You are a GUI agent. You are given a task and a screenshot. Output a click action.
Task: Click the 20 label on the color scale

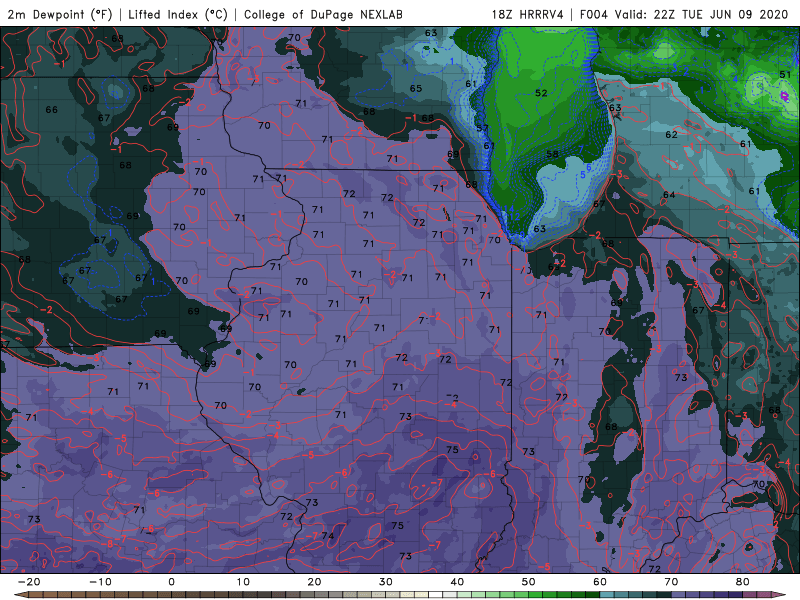[x=314, y=582]
